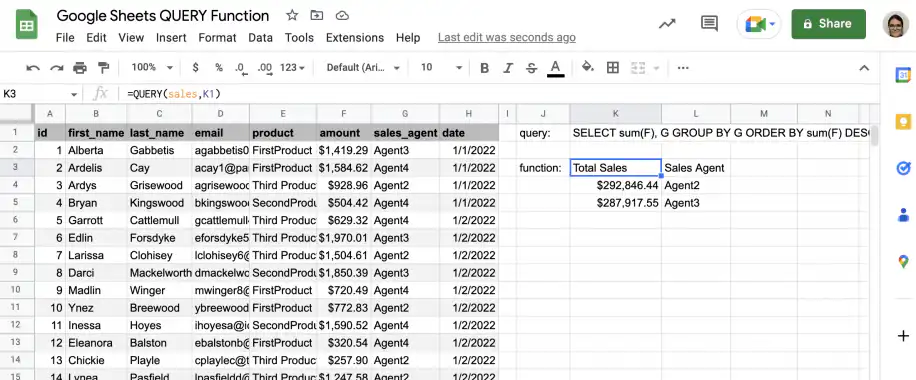The width and height of the screenshot is (916, 380).
Task: Format selected cells as percent
Action: tap(218, 68)
